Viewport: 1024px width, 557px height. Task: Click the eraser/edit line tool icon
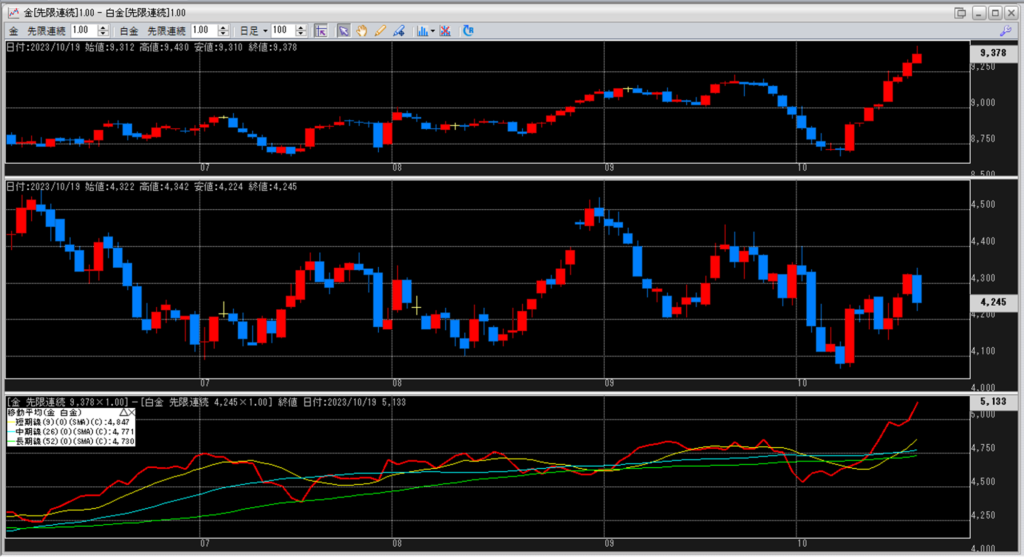coord(399,31)
